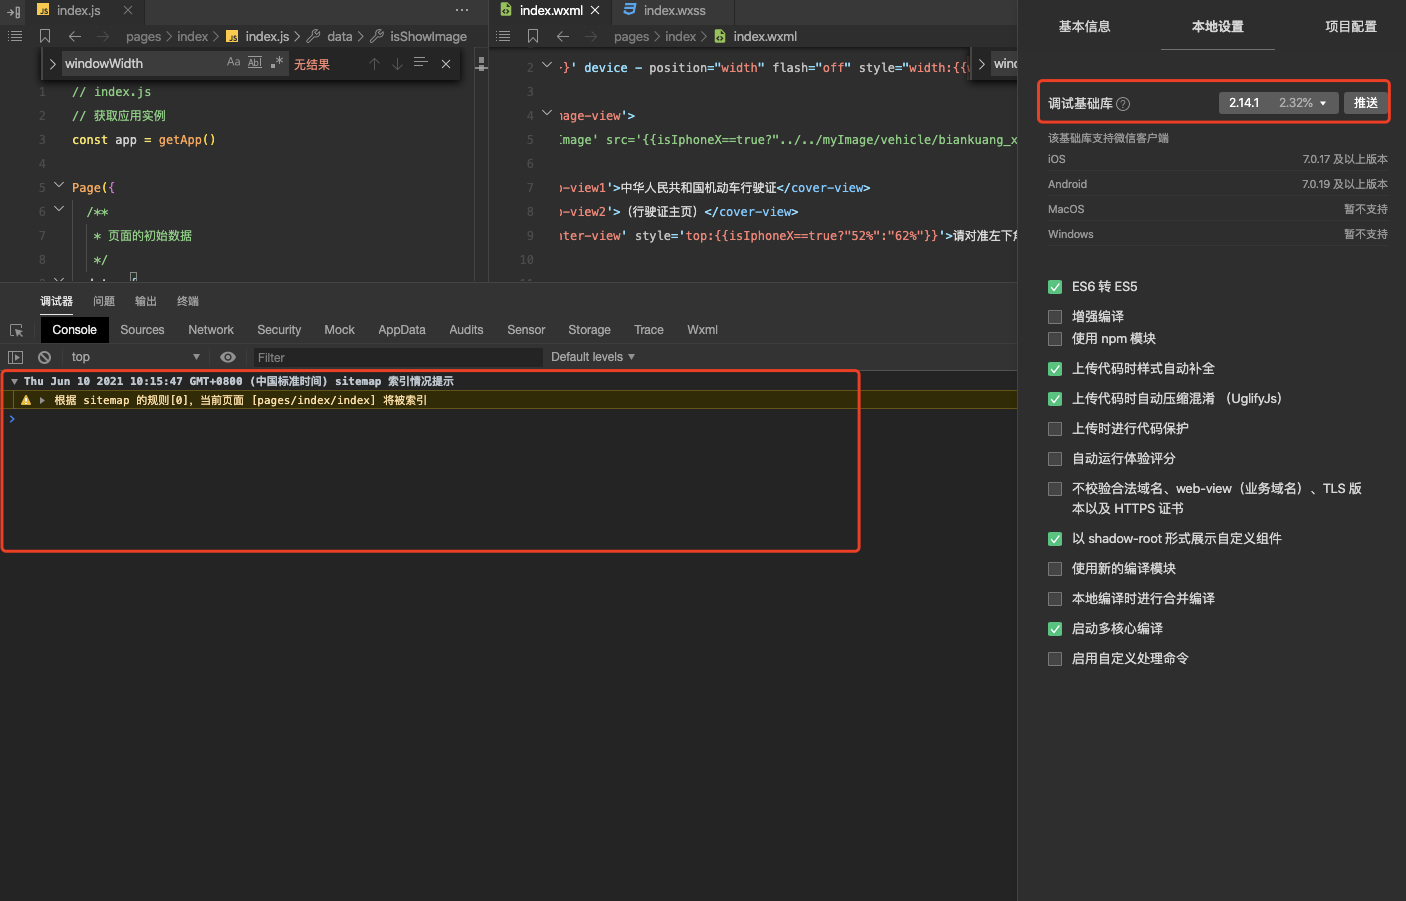Uncheck 上传代码时样式自动补全
The width and height of the screenshot is (1406, 901).
pyautogui.click(x=1055, y=369)
